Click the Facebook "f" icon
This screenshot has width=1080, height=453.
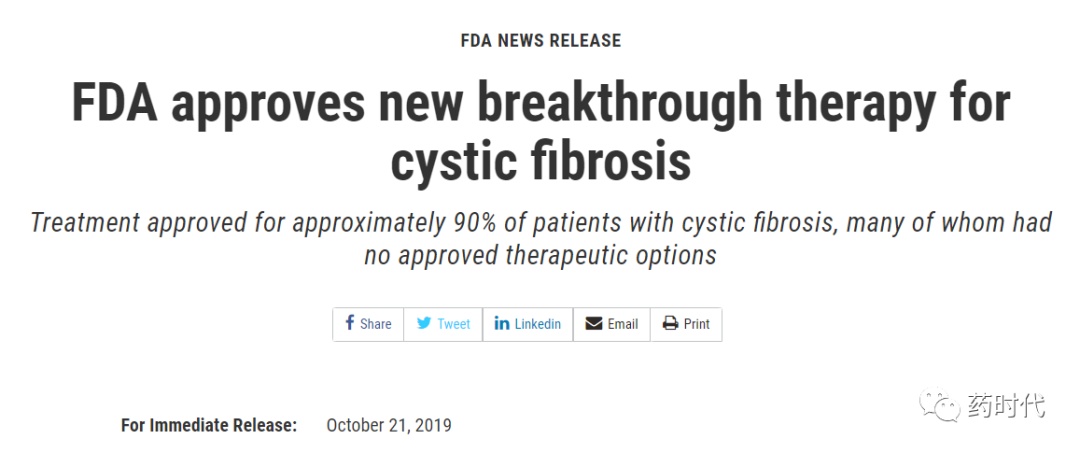click(350, 323)
